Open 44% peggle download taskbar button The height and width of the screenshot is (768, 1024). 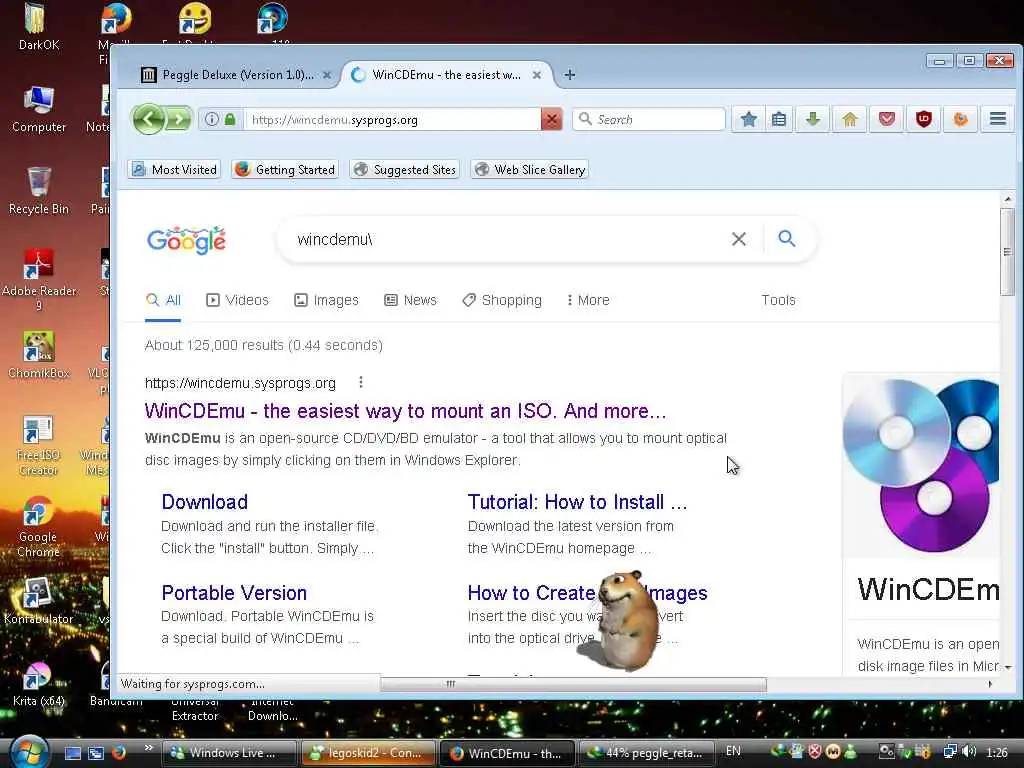[646, 753]
